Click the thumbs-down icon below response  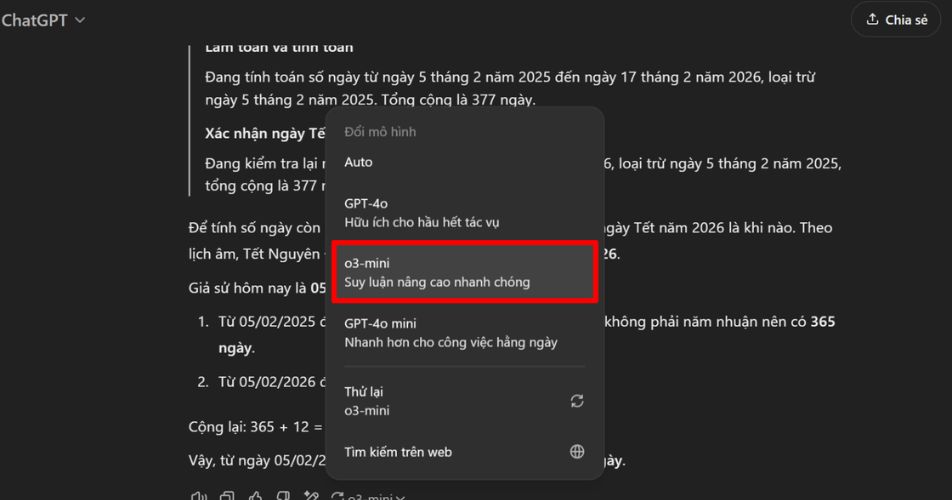283,496
